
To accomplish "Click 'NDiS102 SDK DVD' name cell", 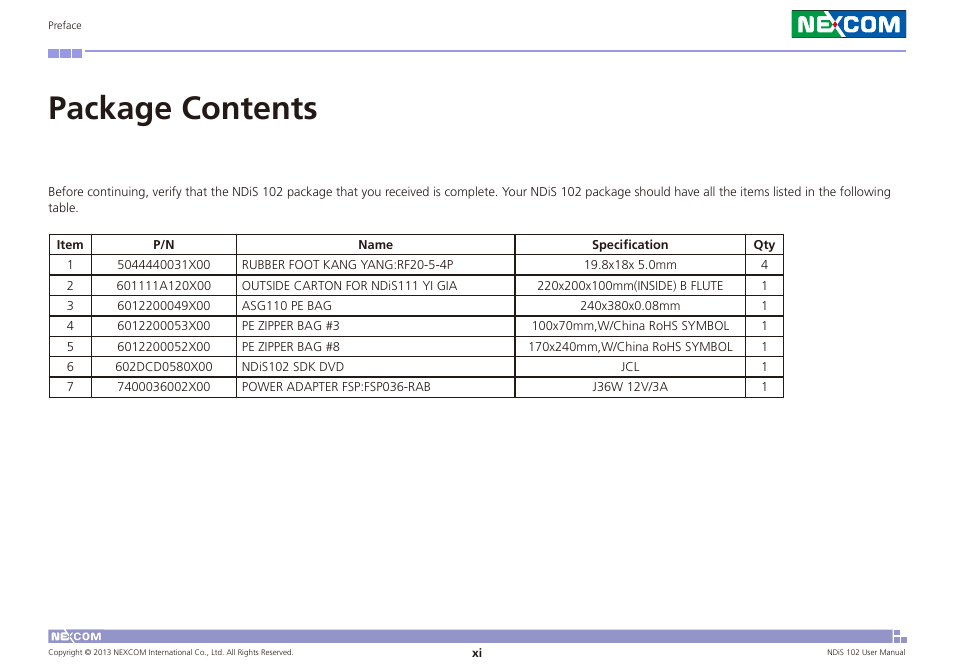I will (x=375, y=367).
